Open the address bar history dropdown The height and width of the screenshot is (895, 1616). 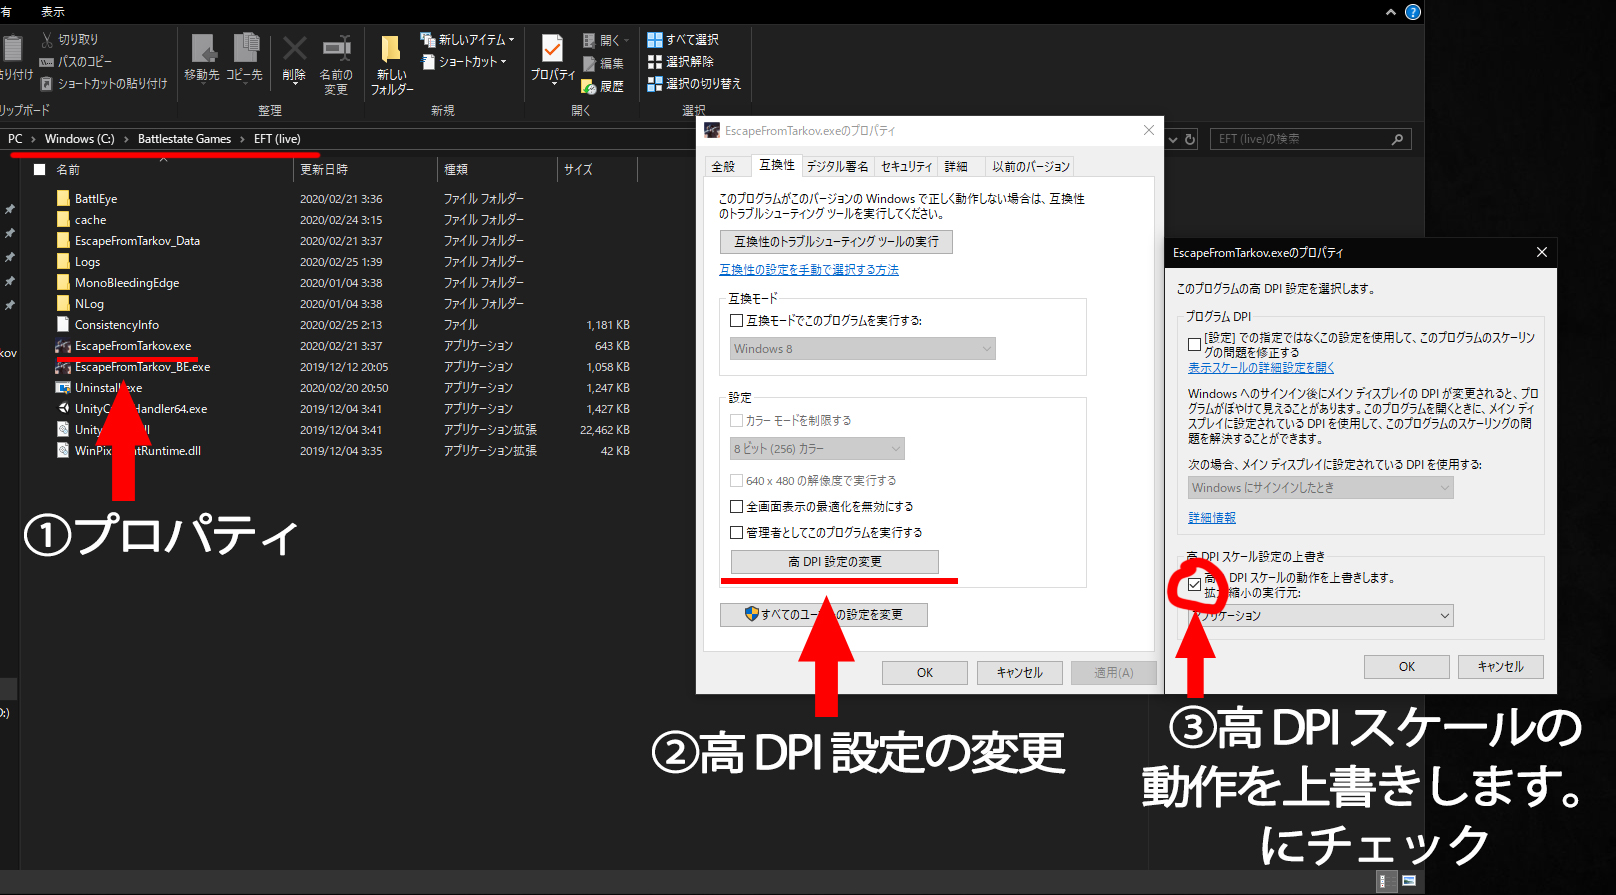tap(1173, 139)
